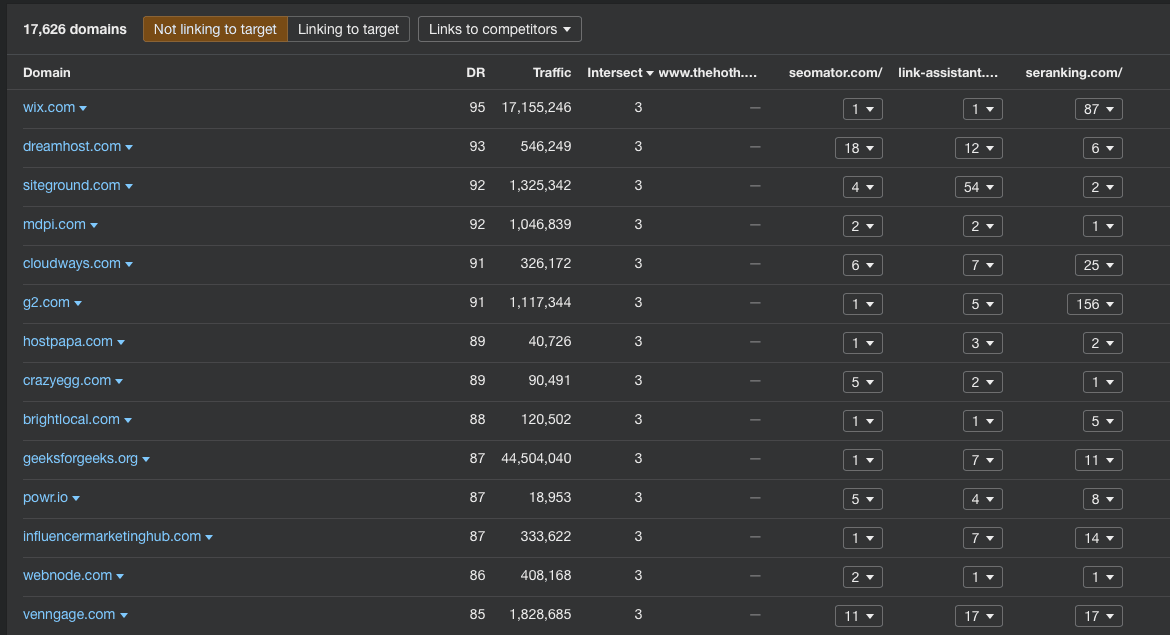
Task: Switch to 'Linking to target' filter
Action: pos(348,29)
